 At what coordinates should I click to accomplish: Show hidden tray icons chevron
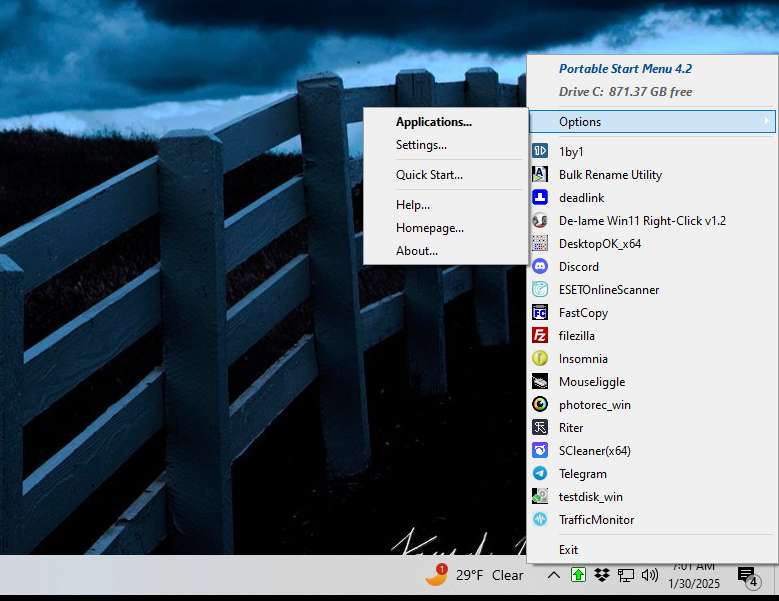pos(553,575)
